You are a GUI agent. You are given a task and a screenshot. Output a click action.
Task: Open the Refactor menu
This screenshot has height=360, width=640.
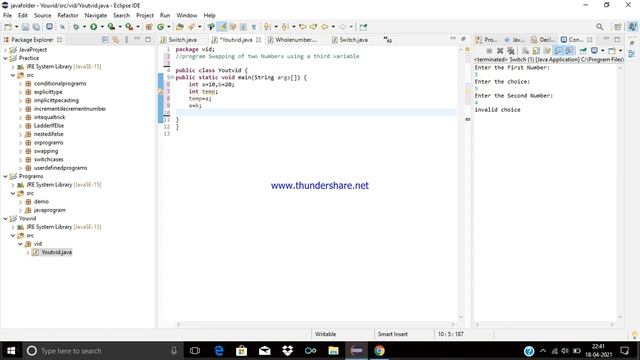(68, 16)
